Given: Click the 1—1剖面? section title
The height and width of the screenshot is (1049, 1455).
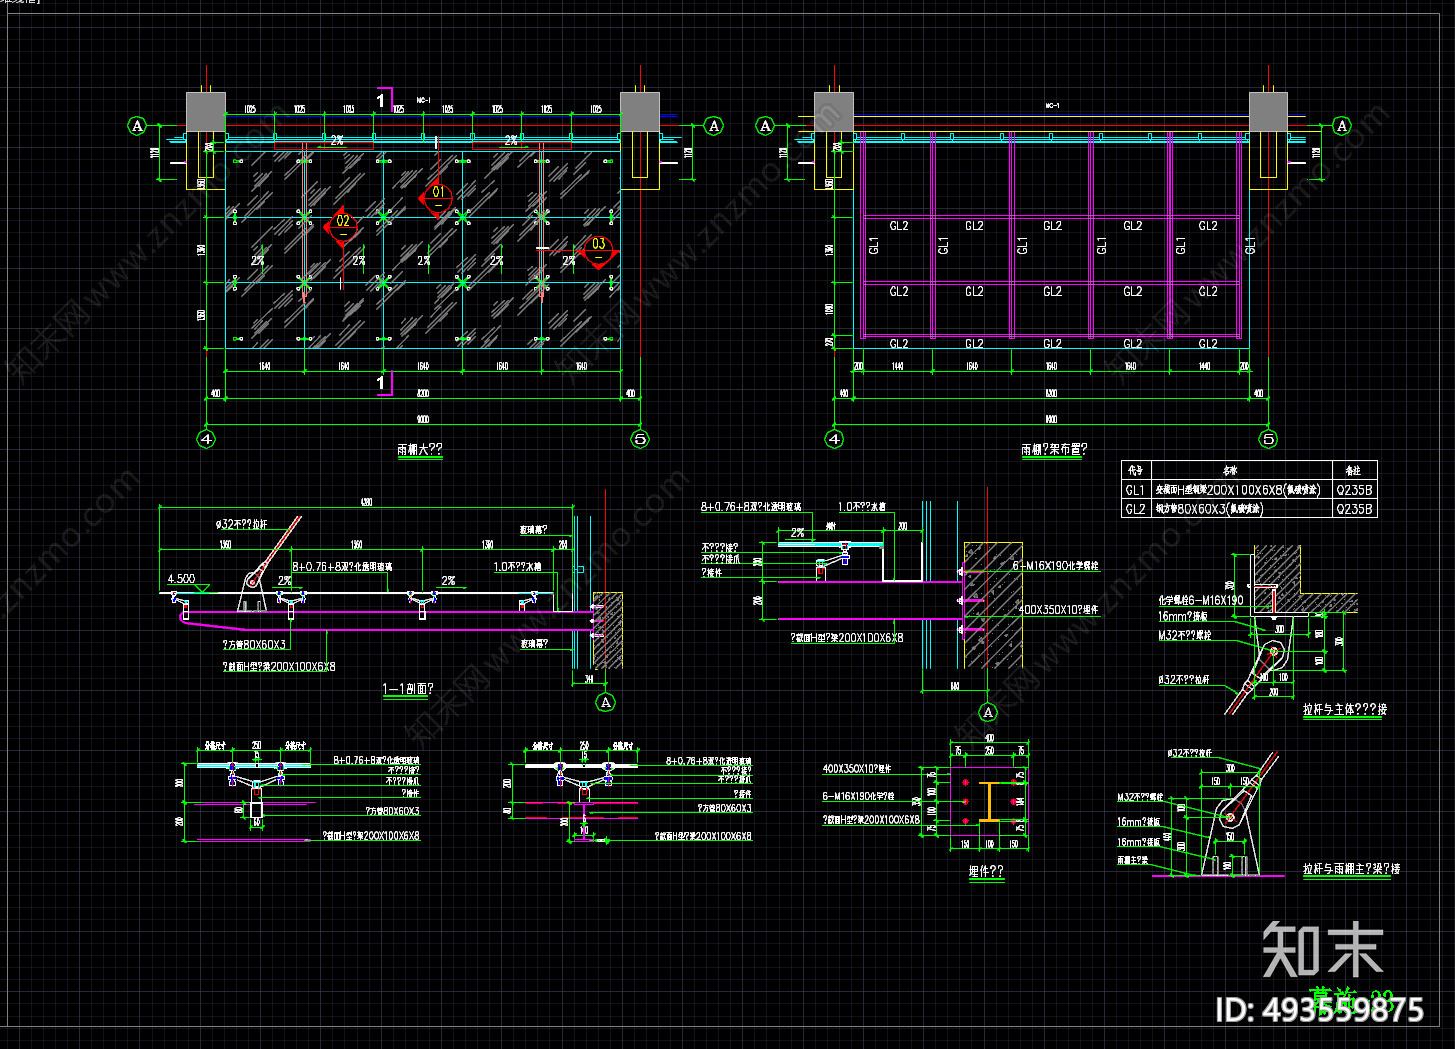Looking at the screenshot, I should (x=408, y=689).
